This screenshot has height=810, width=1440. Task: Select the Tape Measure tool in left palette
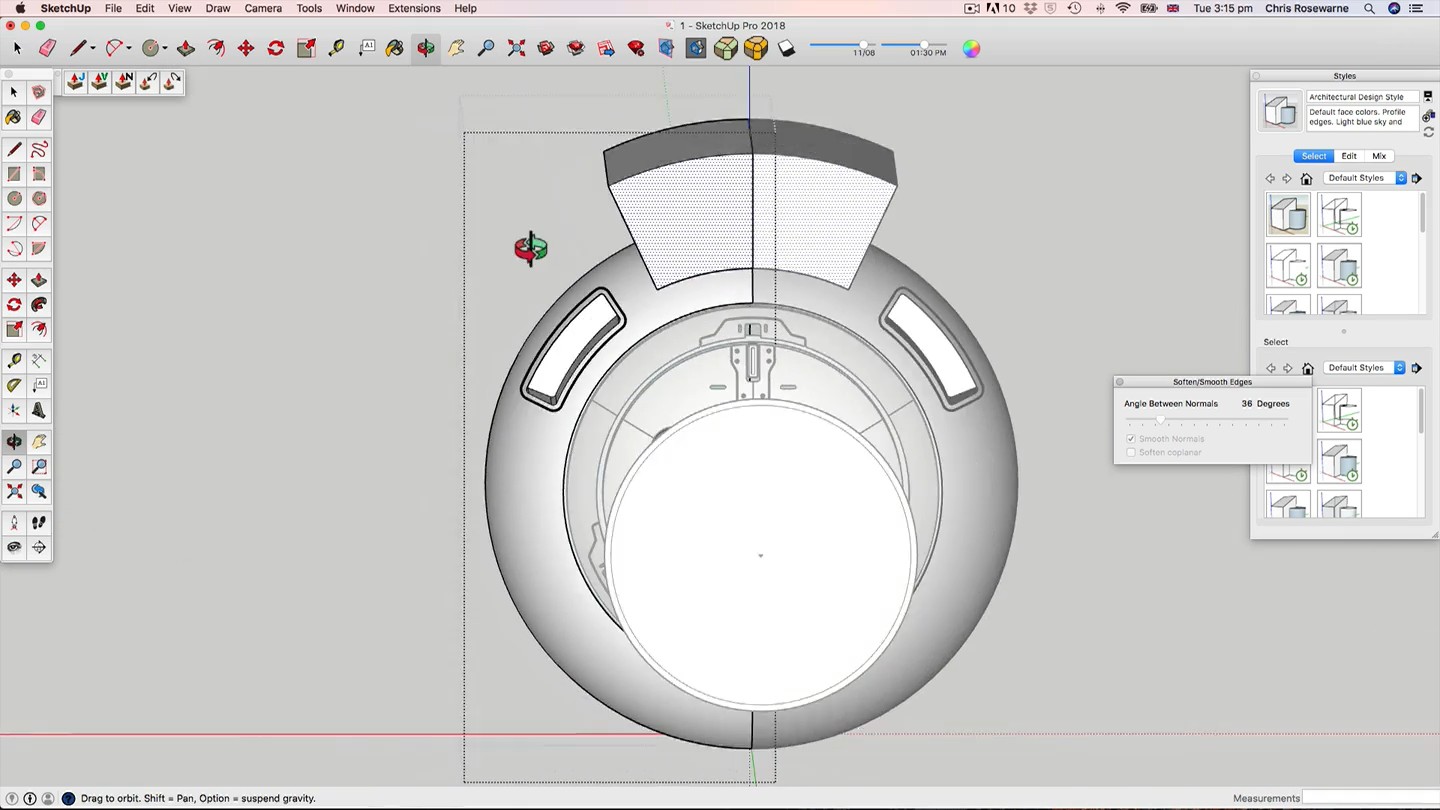14,360
